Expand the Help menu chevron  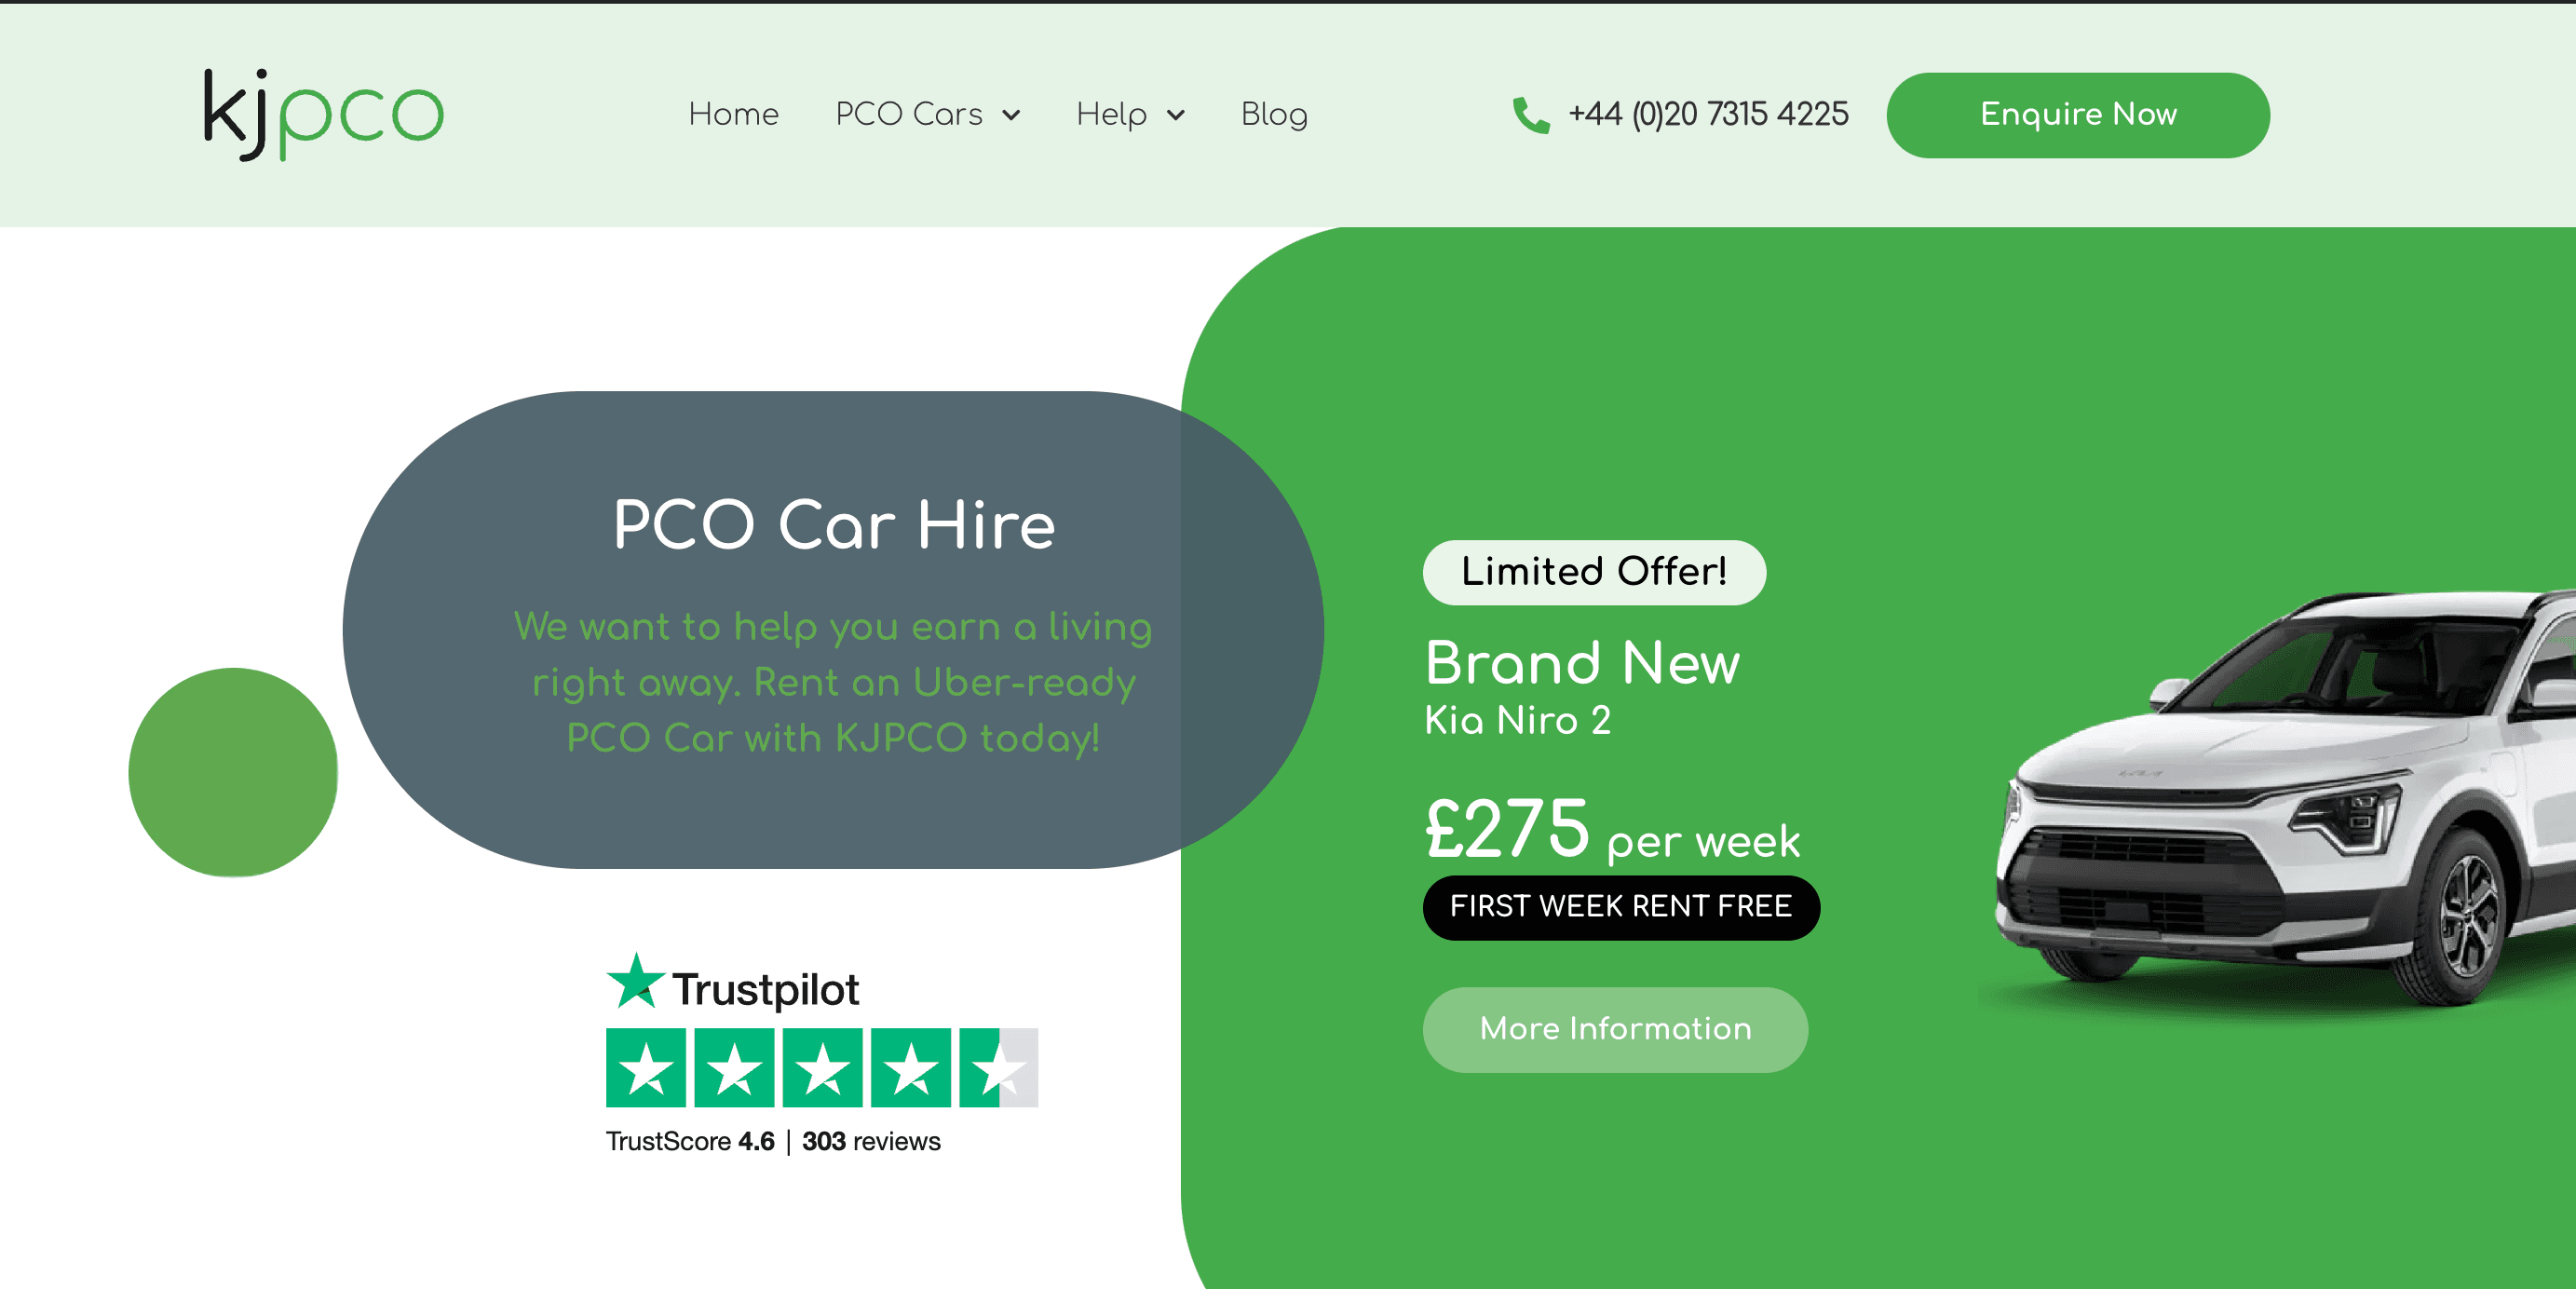[1176, 115]
